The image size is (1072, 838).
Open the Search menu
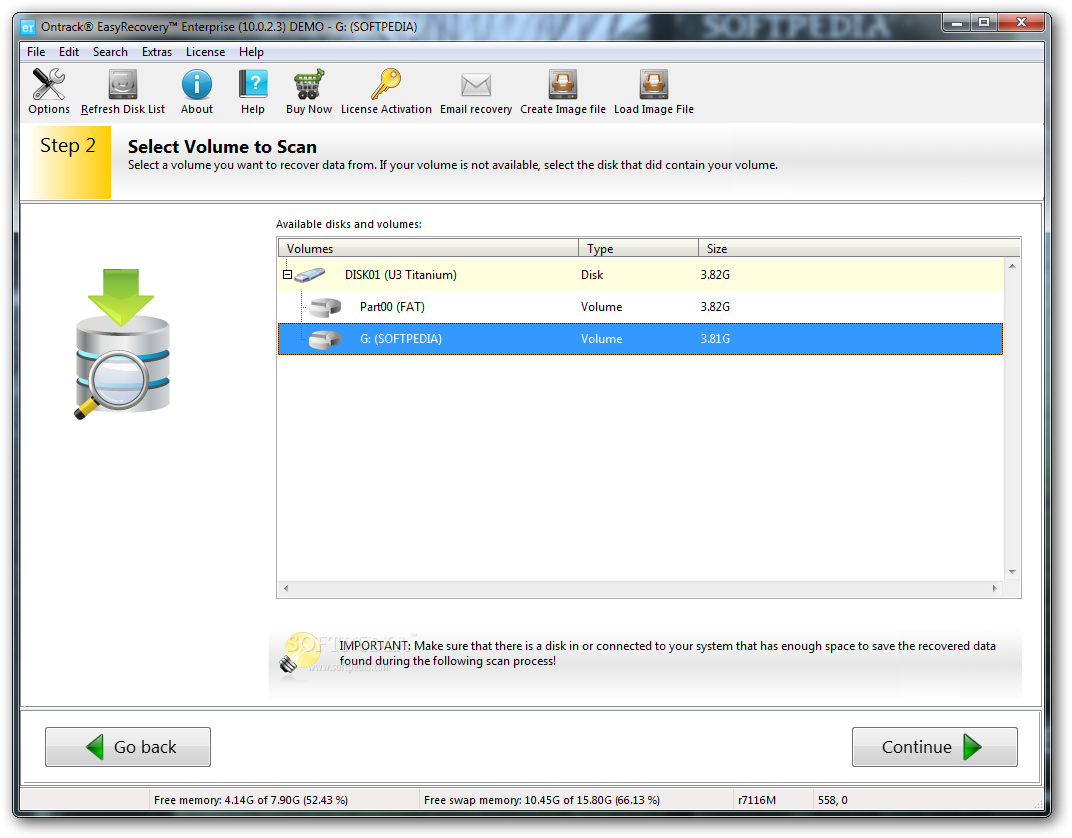[110, 52]
